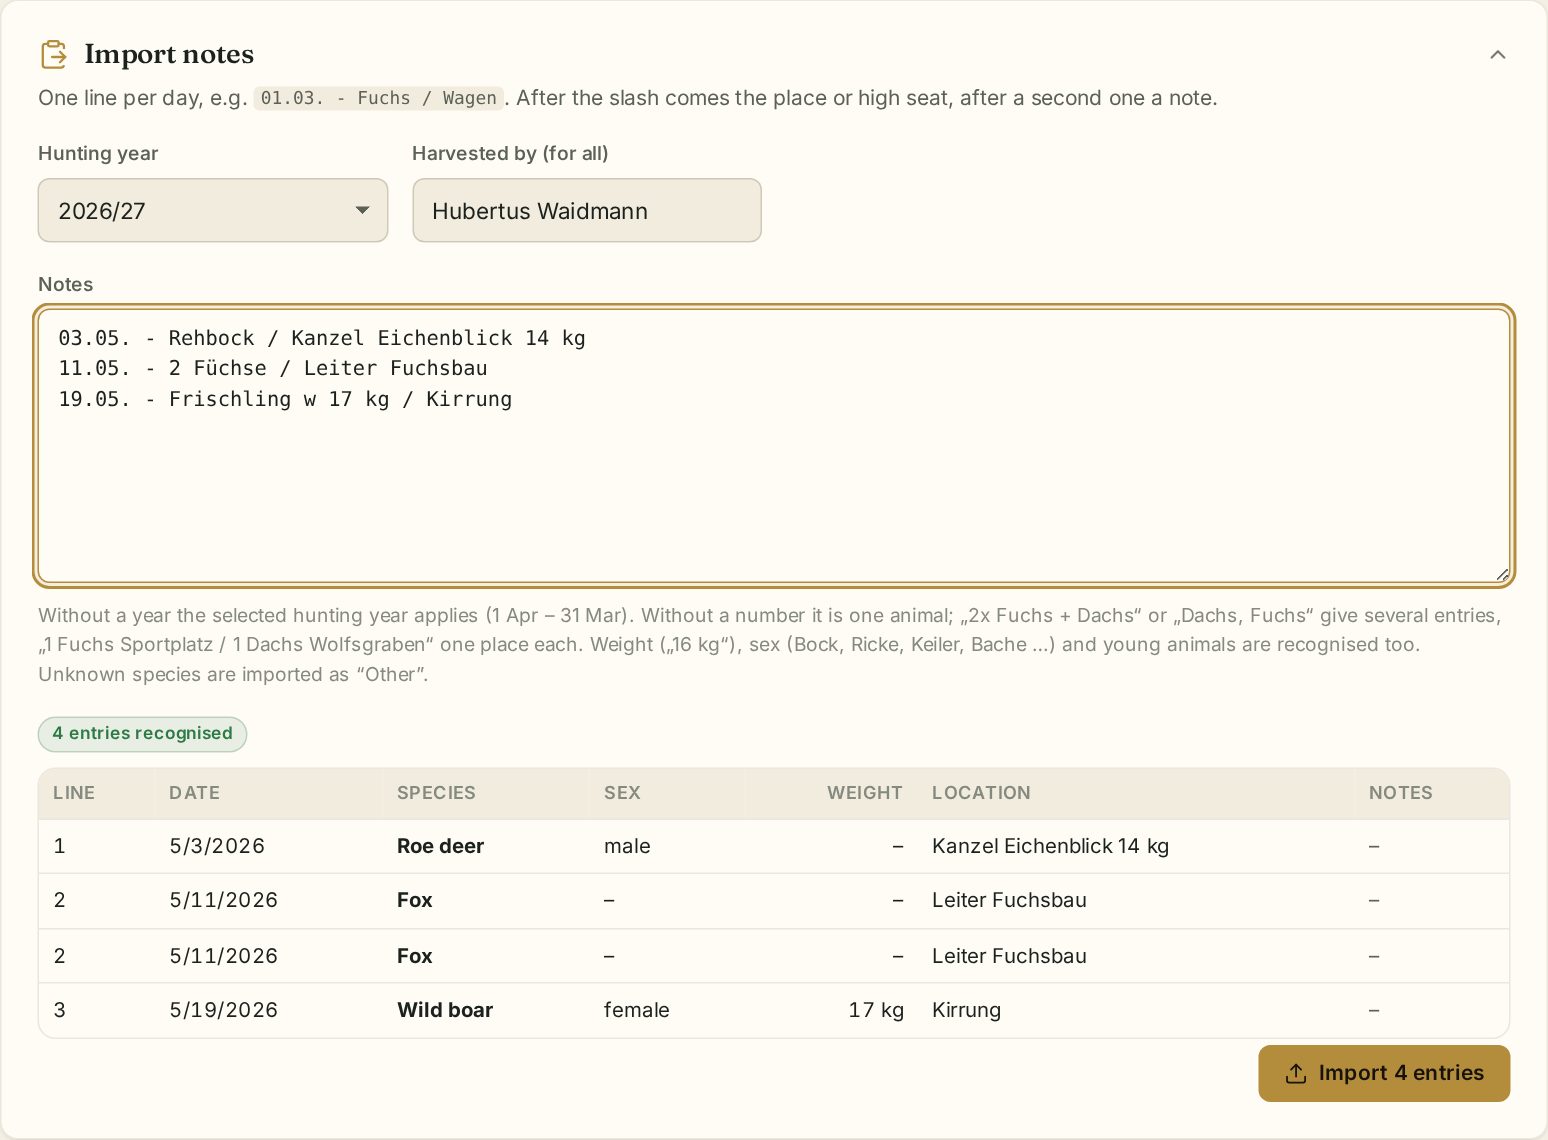This screenshot has width=1548, height=1140.
Task: Click the DATE column header
Action: point(194,793)
